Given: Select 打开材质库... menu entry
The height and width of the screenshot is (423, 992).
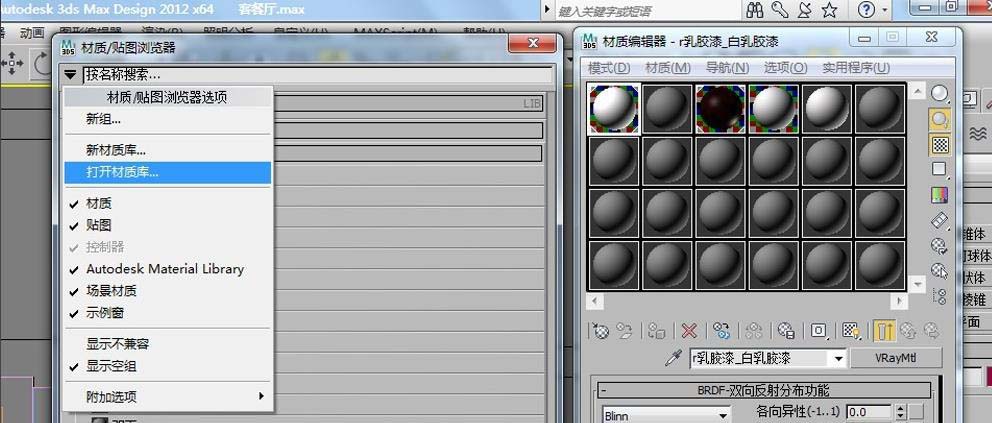Looking at the screenshot, I should click(168, 172).
